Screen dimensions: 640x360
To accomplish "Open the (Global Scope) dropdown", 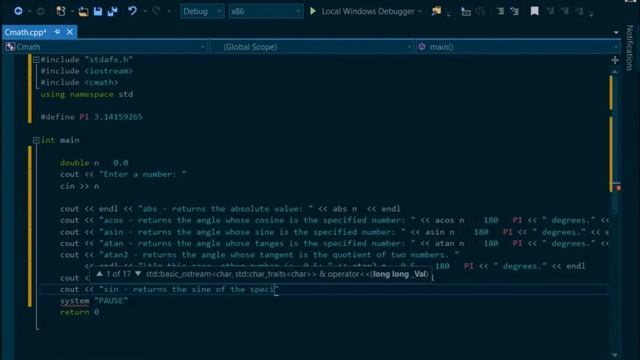I will click(x=312, y=47).
